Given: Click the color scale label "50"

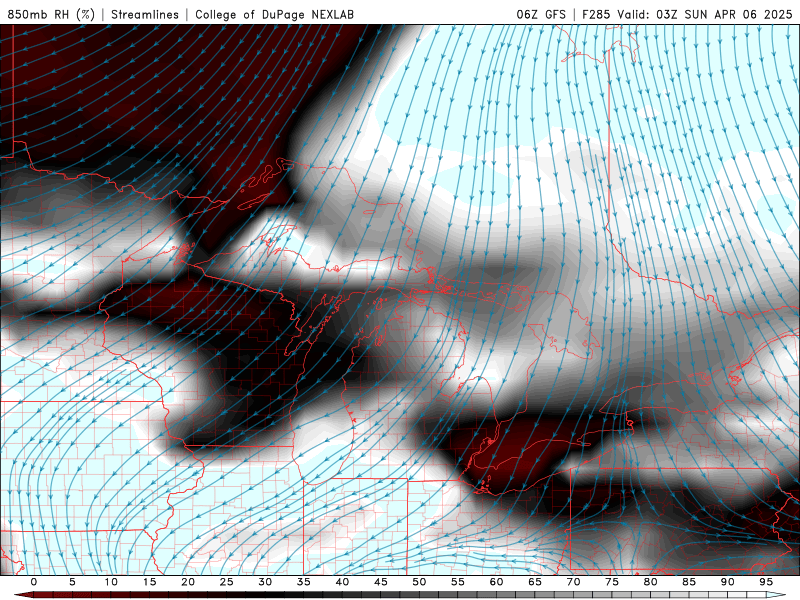Looking at the screenshot, I should coord(419,582).
